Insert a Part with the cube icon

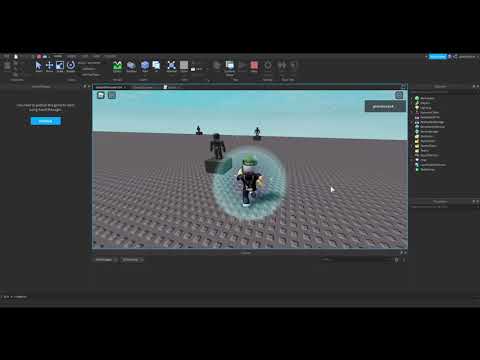click(145, 66)
